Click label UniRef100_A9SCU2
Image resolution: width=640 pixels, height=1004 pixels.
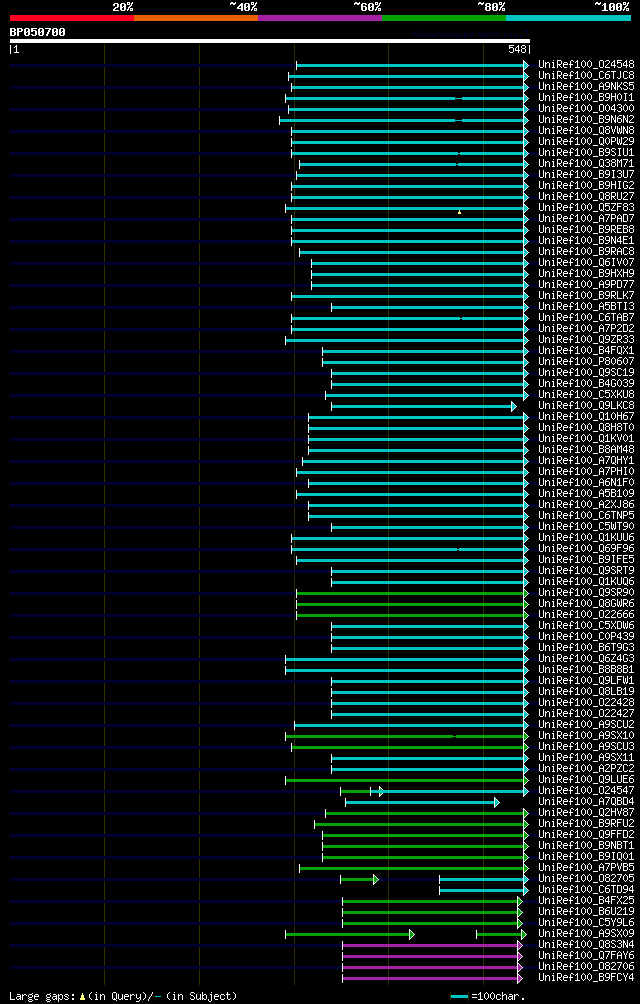click(x=586, y=724)
